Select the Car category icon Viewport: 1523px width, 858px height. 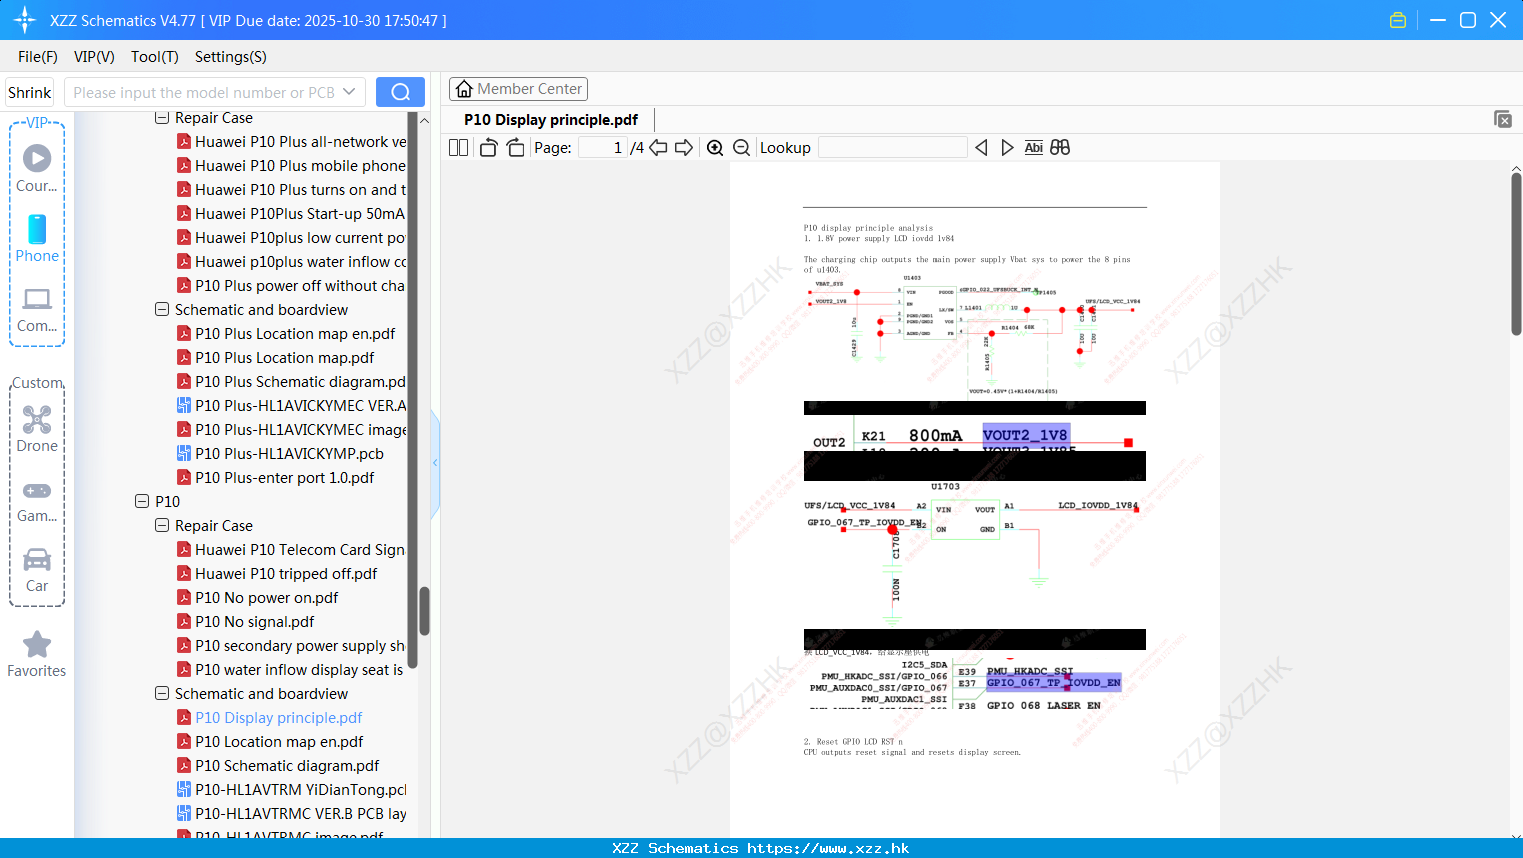(37, 559)
